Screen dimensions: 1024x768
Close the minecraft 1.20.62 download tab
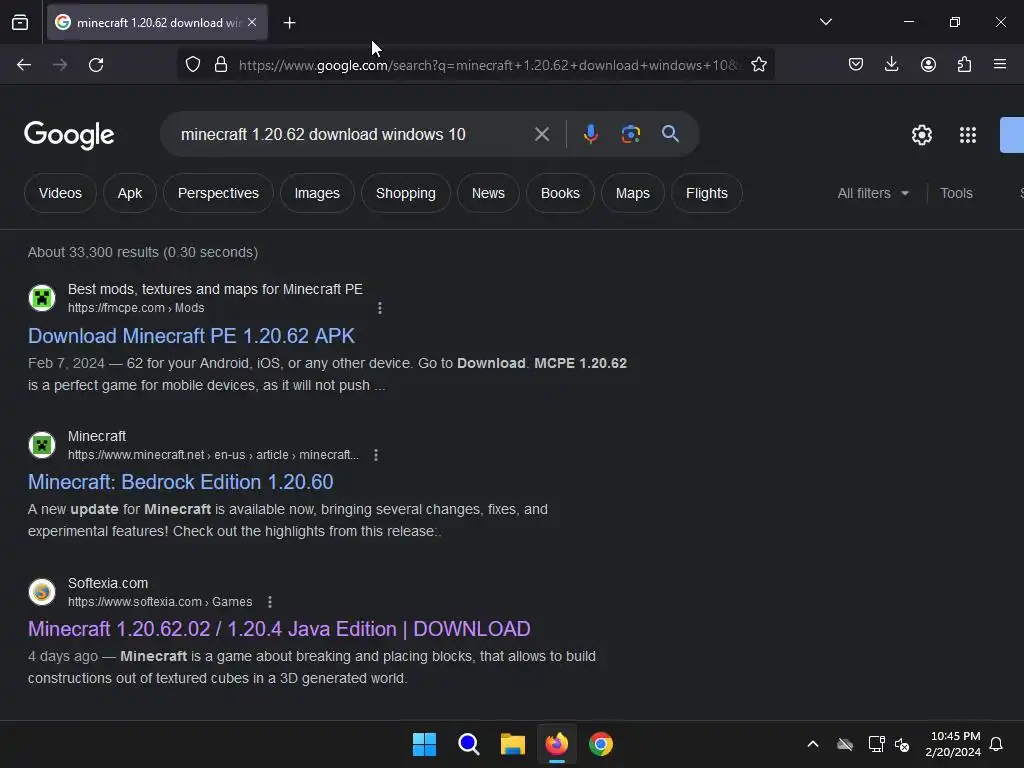pos(252,22)
